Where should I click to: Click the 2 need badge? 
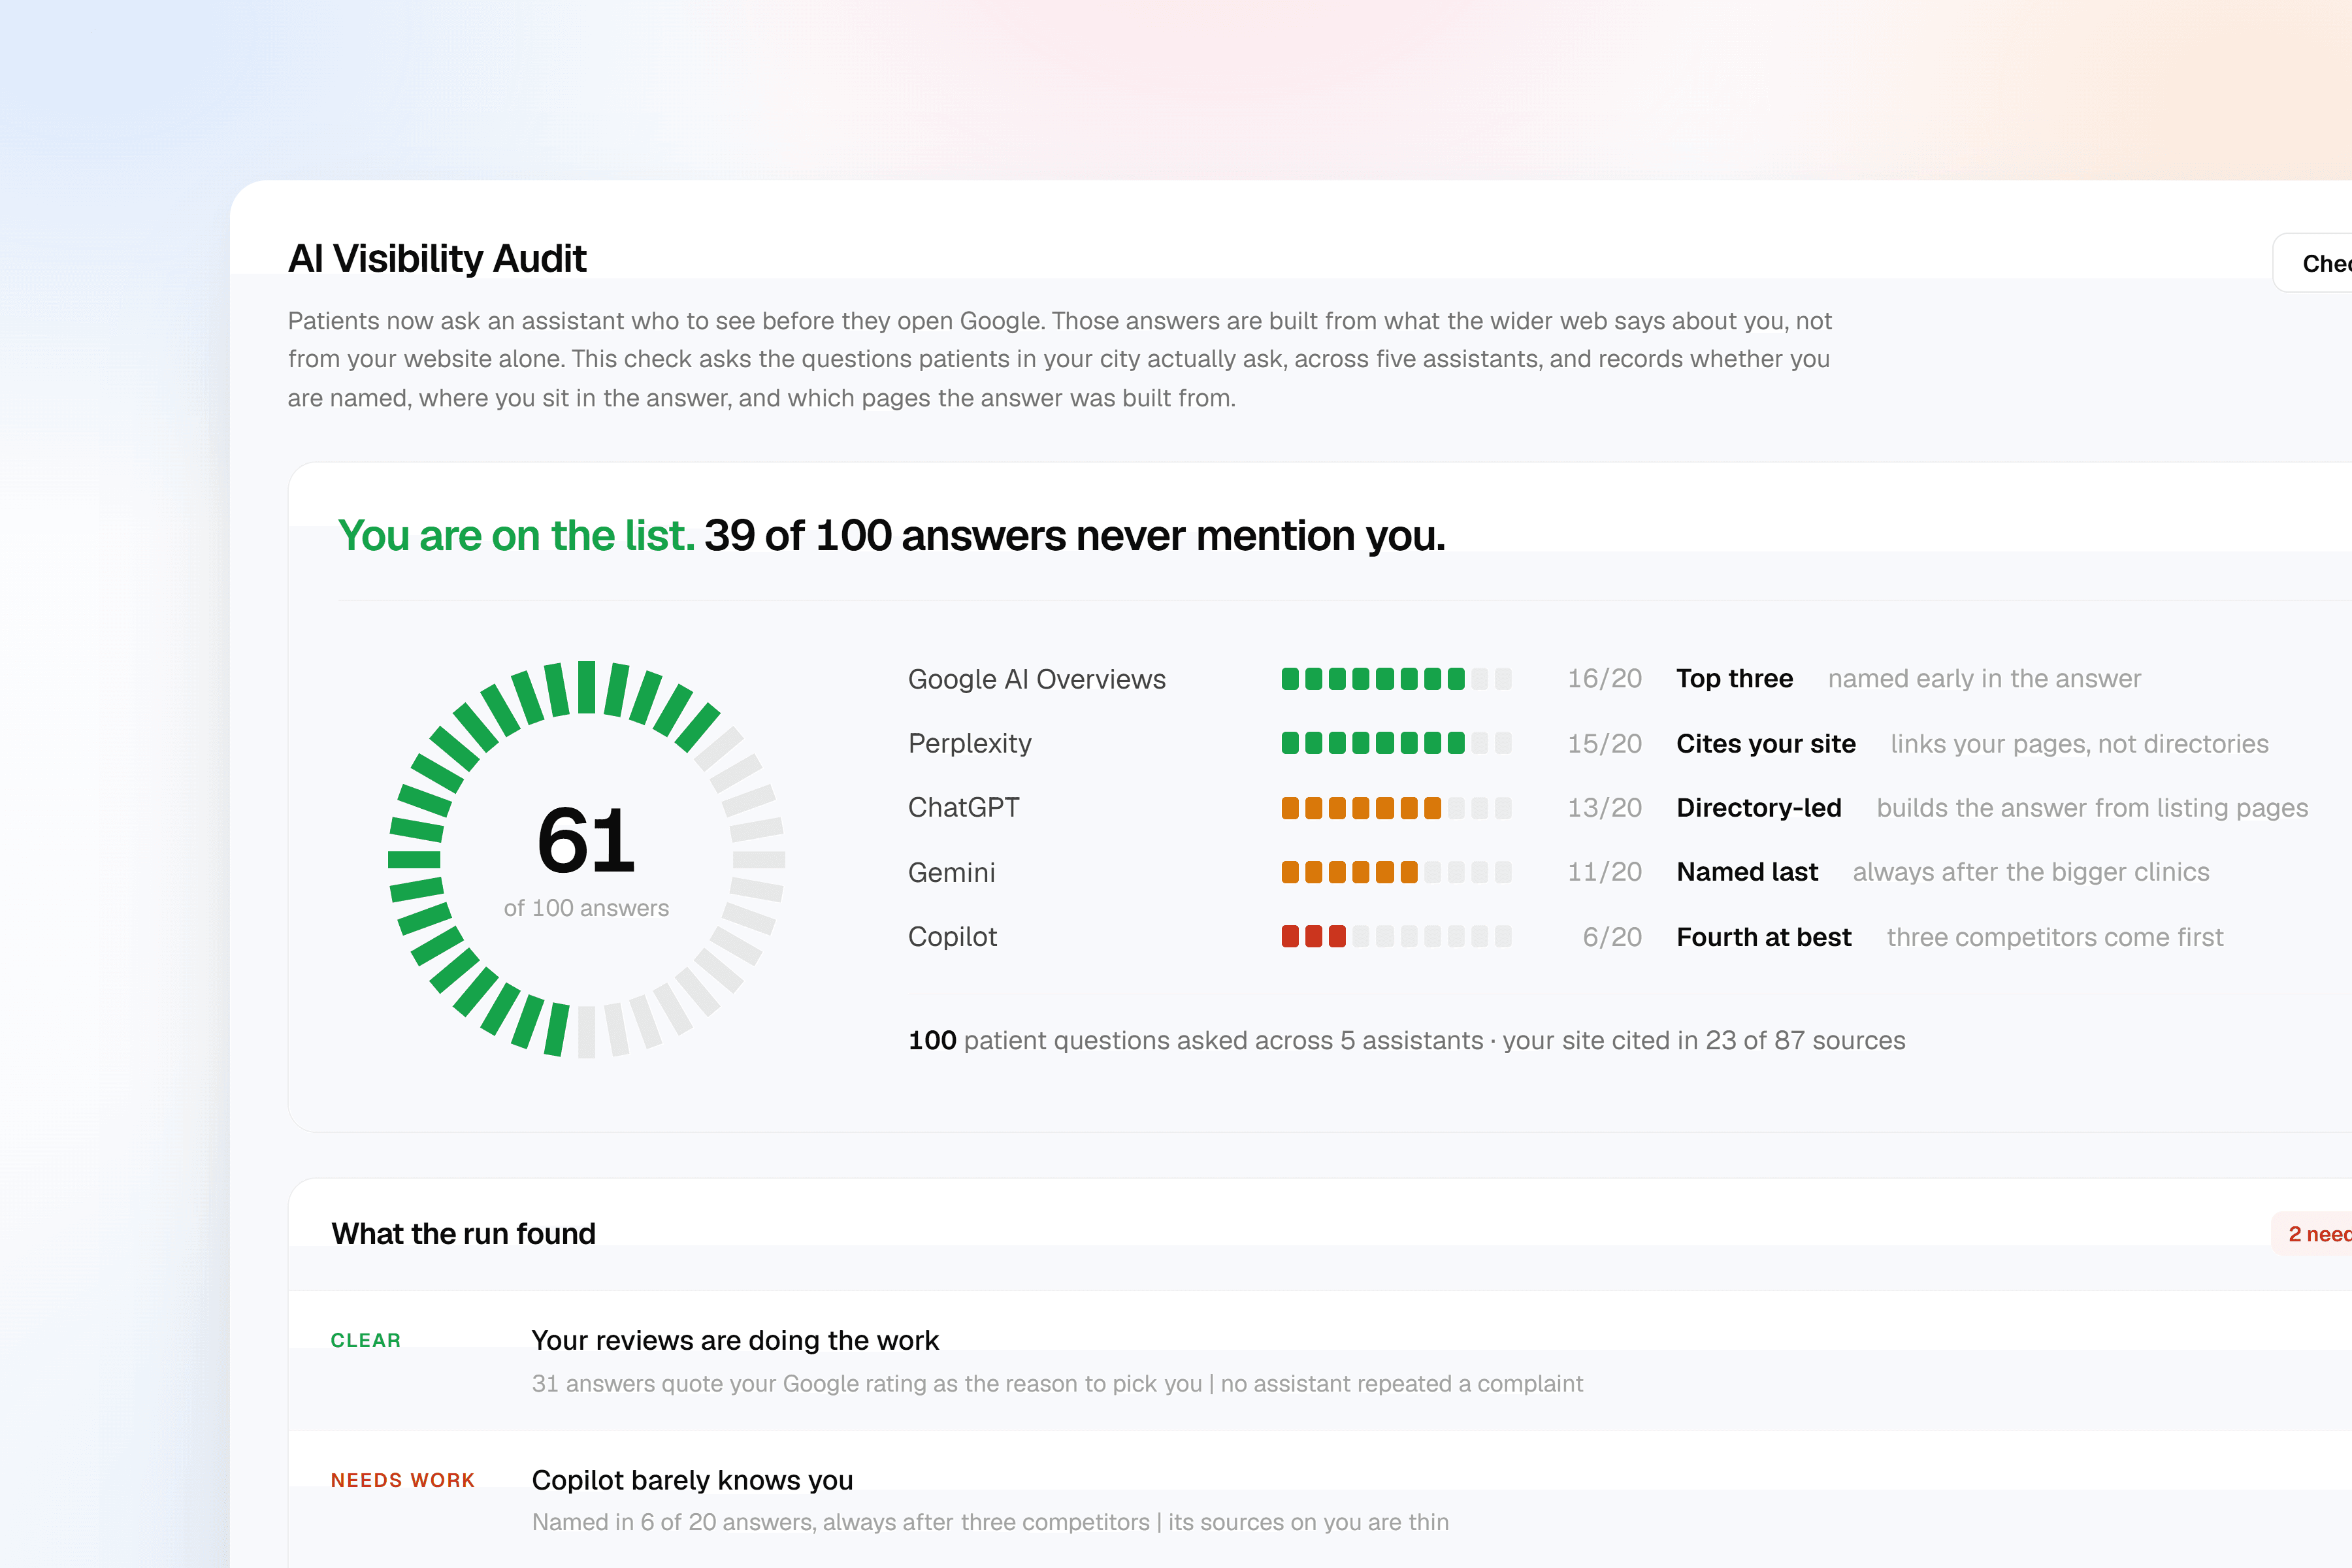coord(2313,1234)
